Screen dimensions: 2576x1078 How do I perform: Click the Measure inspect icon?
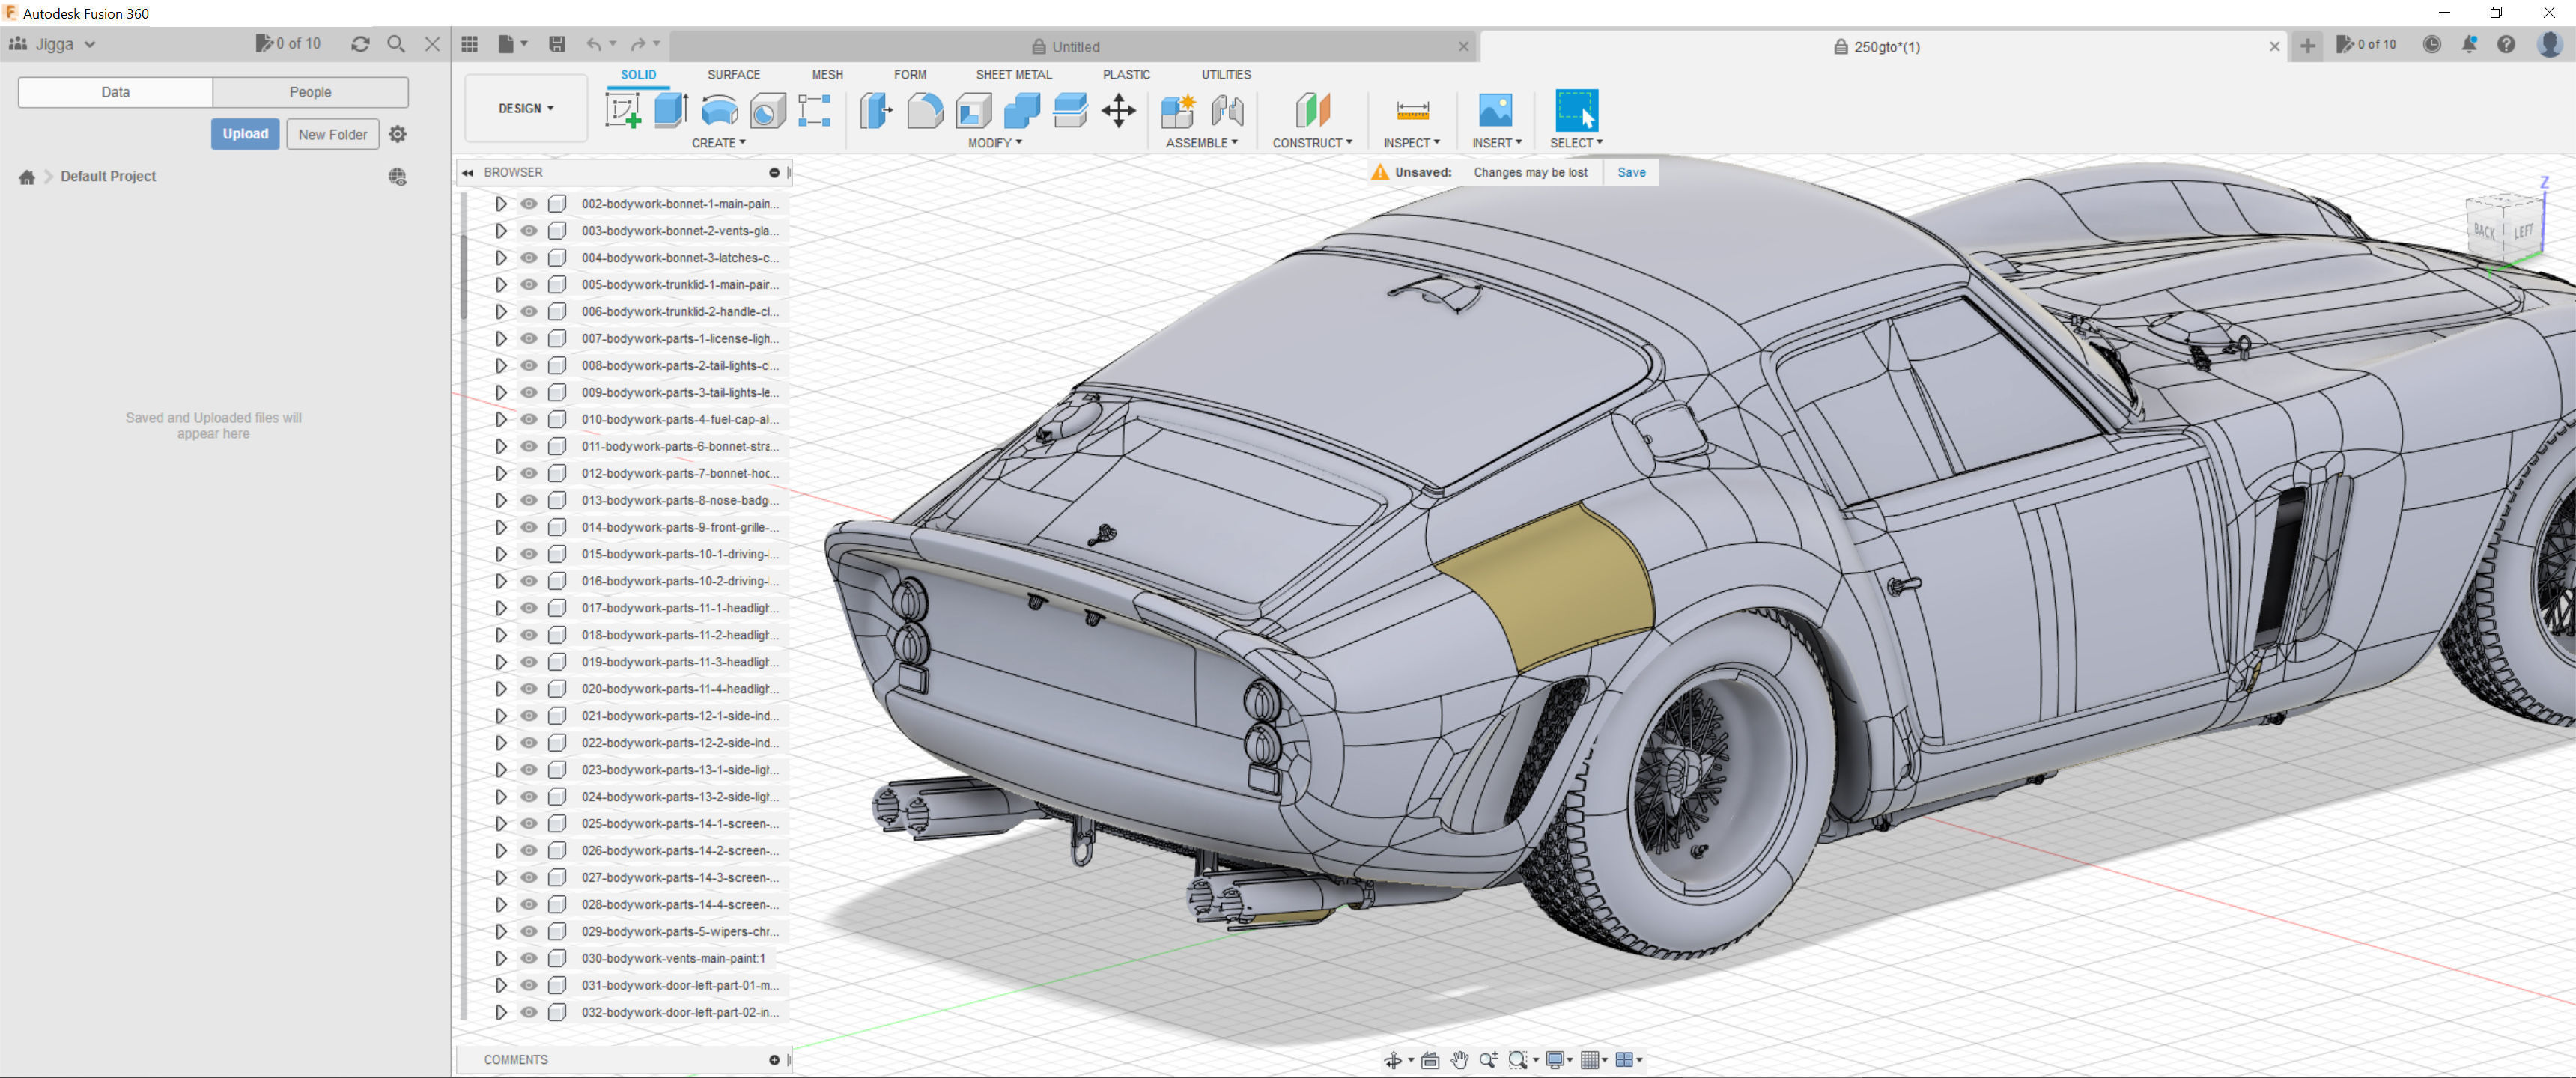[1412, 110]
